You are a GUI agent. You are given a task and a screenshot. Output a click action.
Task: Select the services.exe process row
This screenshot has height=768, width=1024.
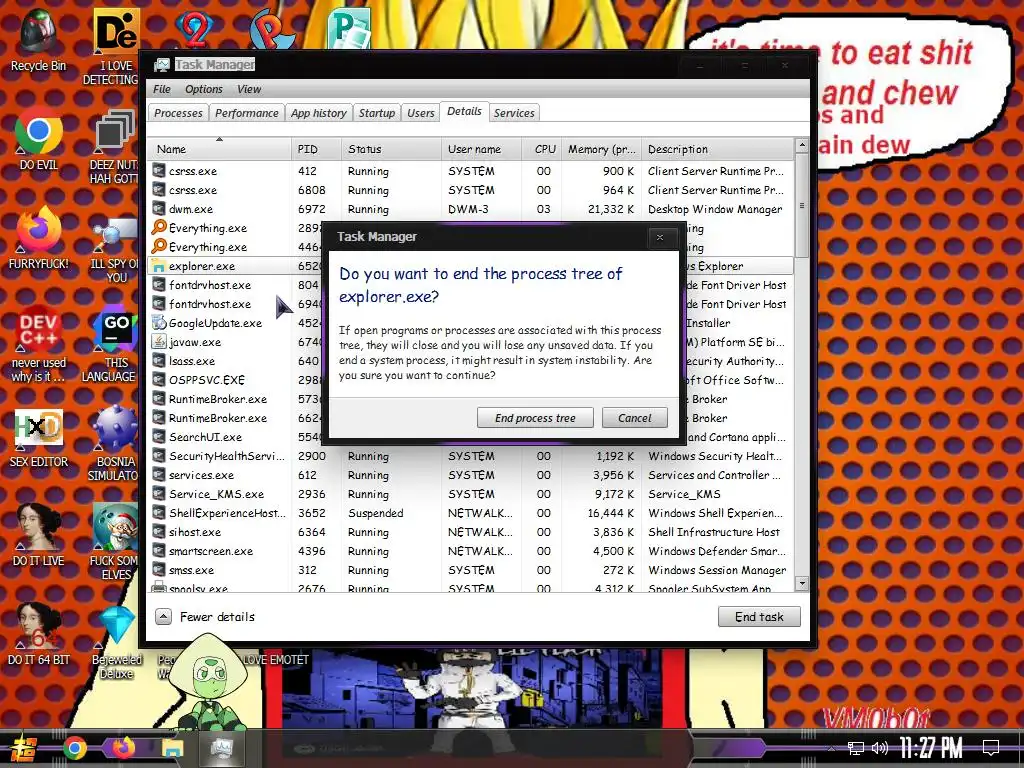pyautogui.click(x=470, y=475)
